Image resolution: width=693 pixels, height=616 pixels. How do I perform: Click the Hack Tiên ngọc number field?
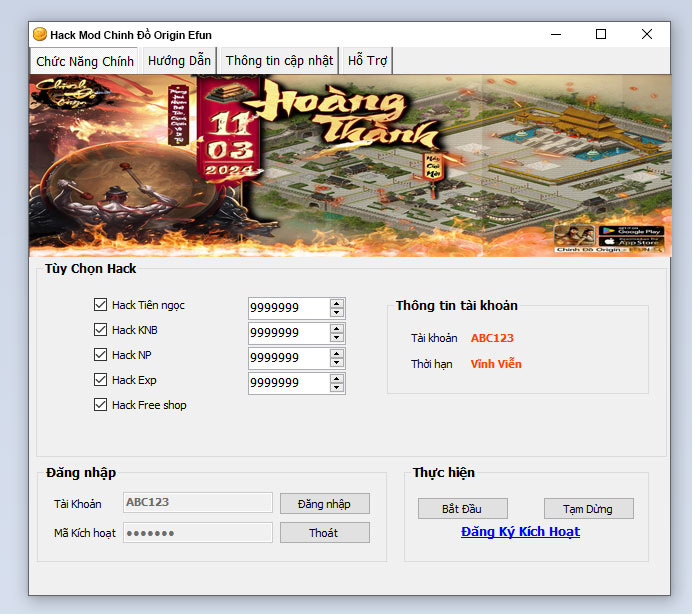click(x=289, y=308)
